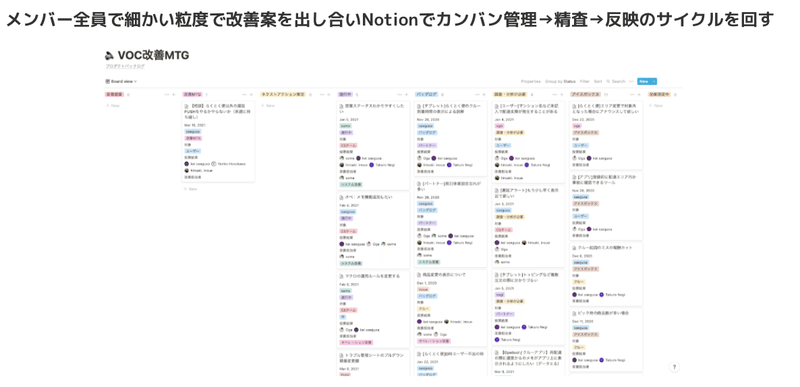Open the Properties menu
Screen dimensions: 800x387
pyautogui.click(x=531, y=81)
